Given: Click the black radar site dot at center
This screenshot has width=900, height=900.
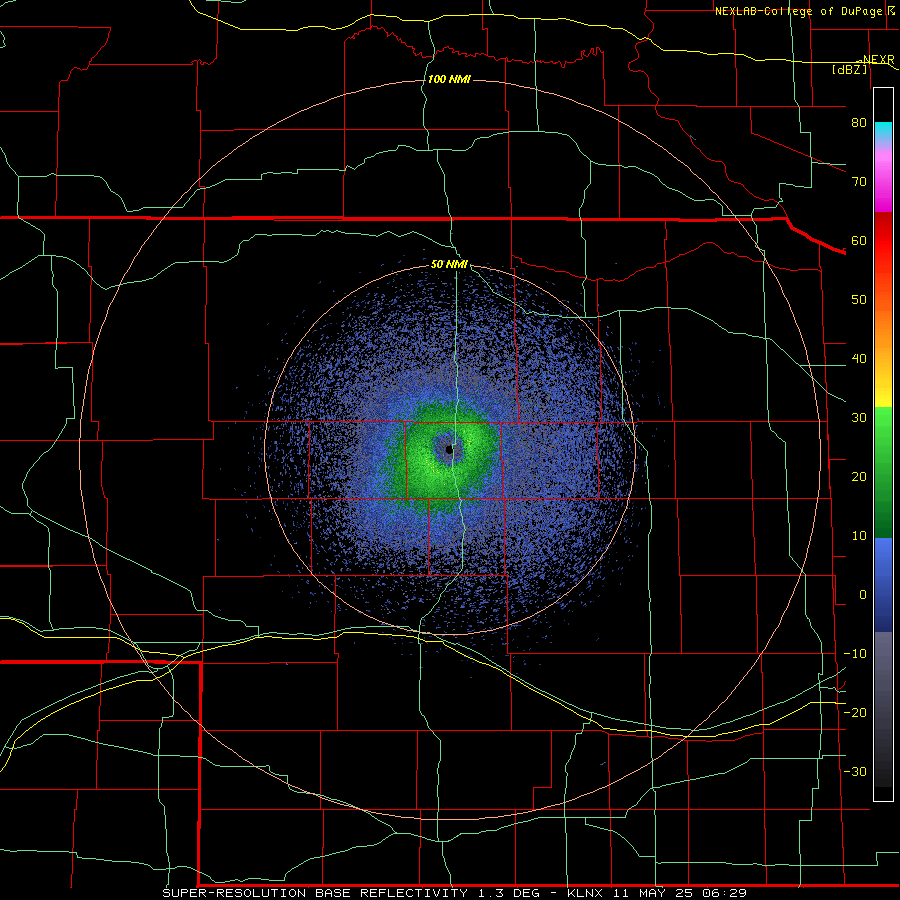Looking at the screenshot, I should point(449,450).
